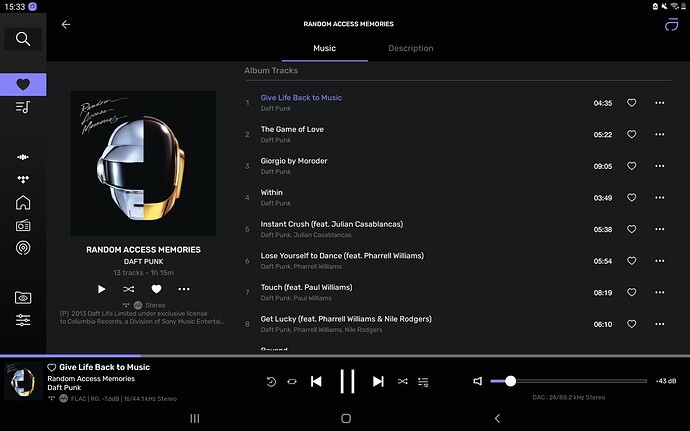The width and height of the screenshot is (690, 431).
Task: Skip to next track
Action: point(378,381)
